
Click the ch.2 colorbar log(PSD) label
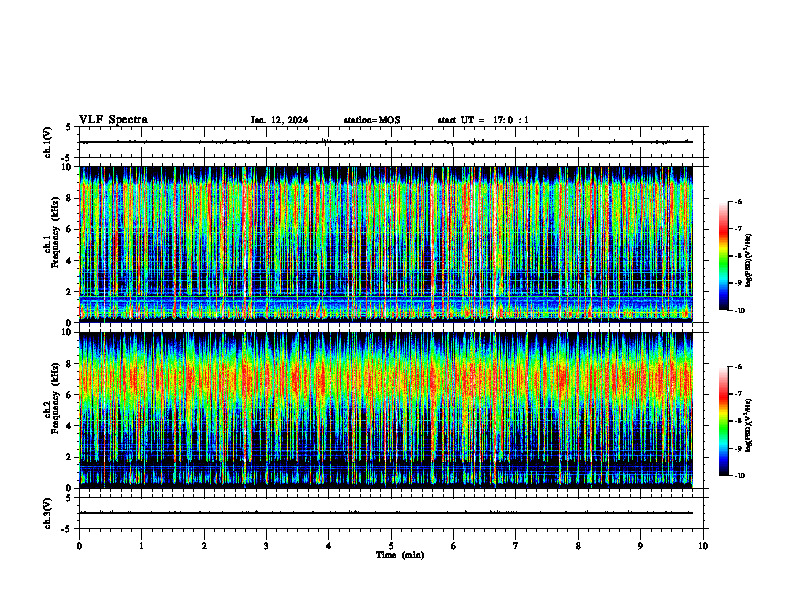[748, 425]
